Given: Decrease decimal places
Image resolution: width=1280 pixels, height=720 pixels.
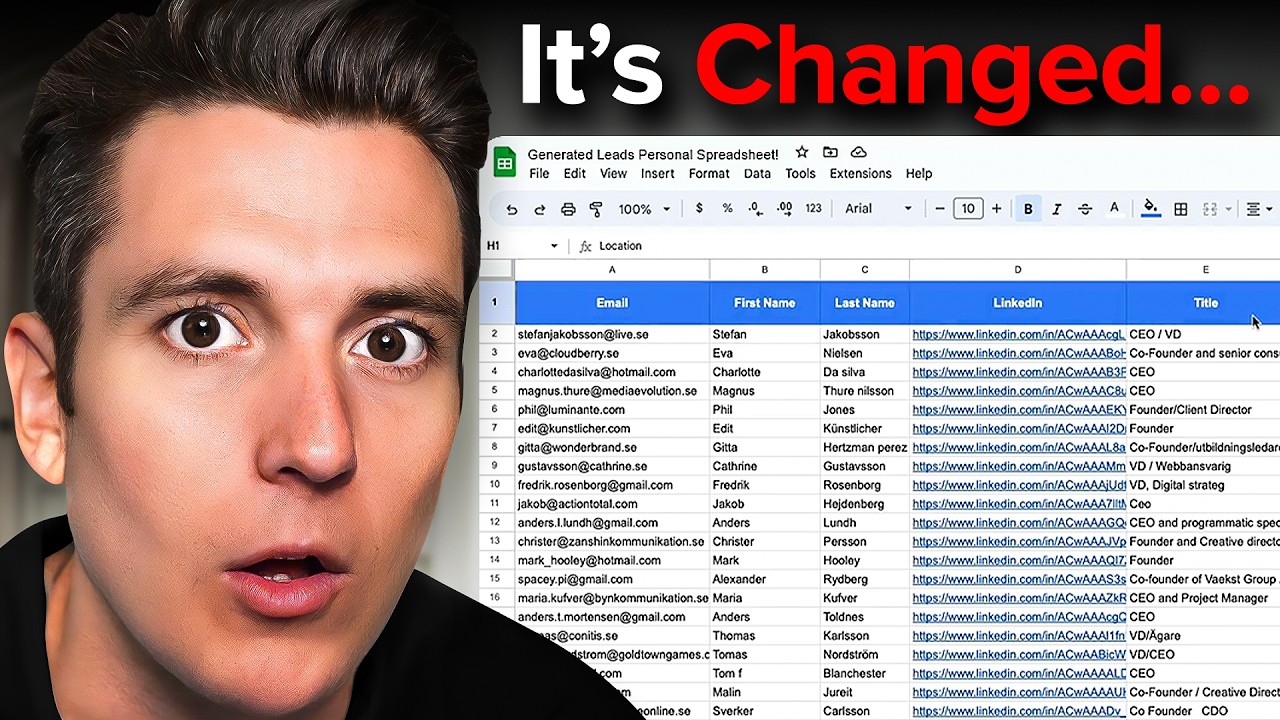Looking at the screenshot, I should pyautogui.click(x=756, y=209).
